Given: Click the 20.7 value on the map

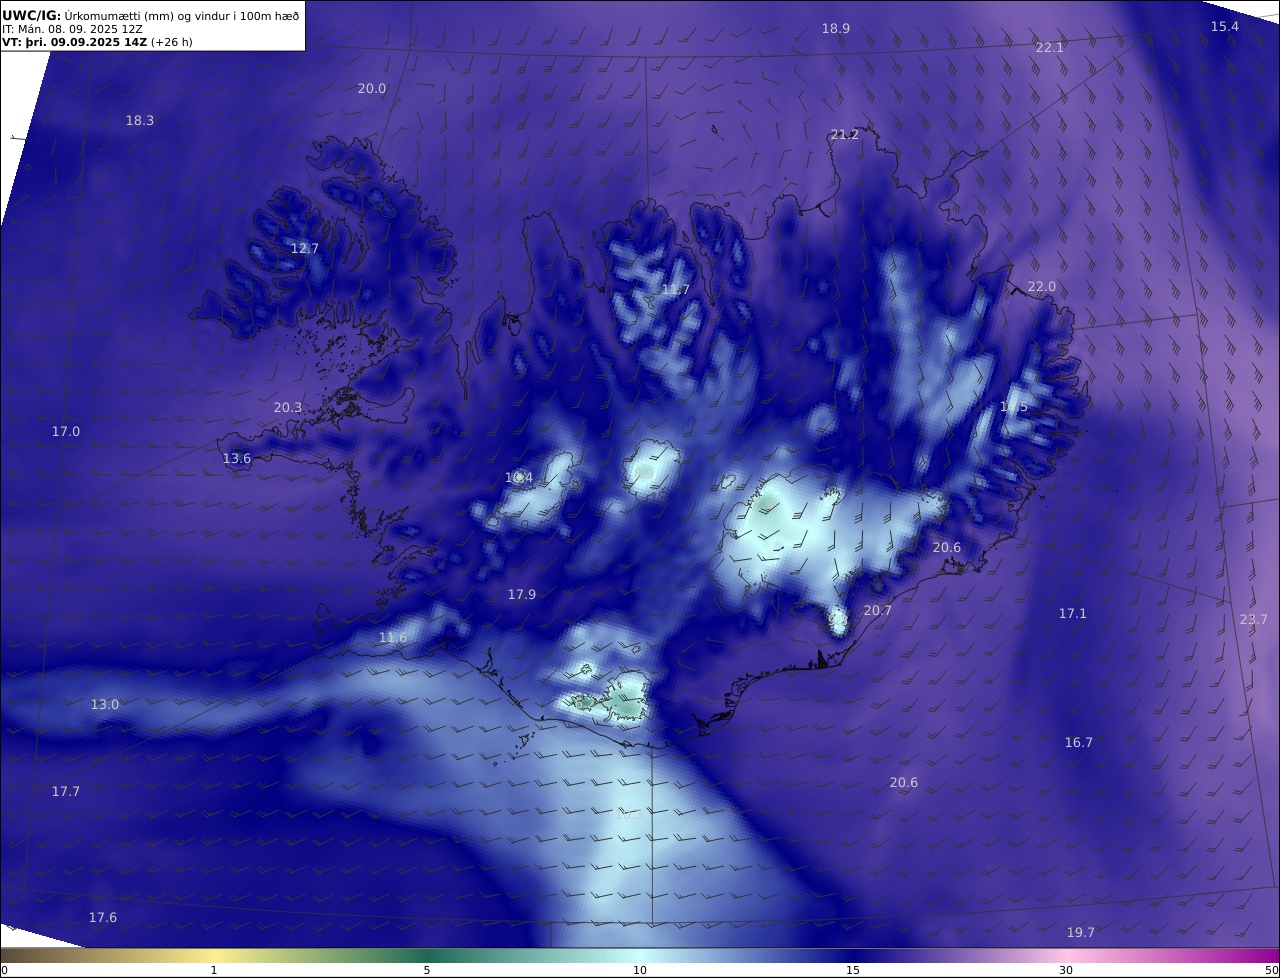Looking at the screenshot, I should [878, 610].
